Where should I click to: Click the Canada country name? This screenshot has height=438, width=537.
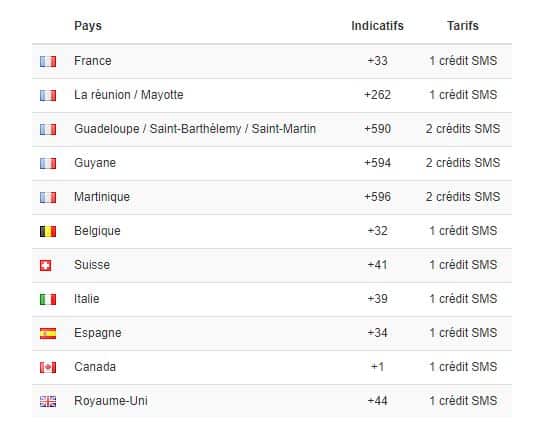click(95, 367)
